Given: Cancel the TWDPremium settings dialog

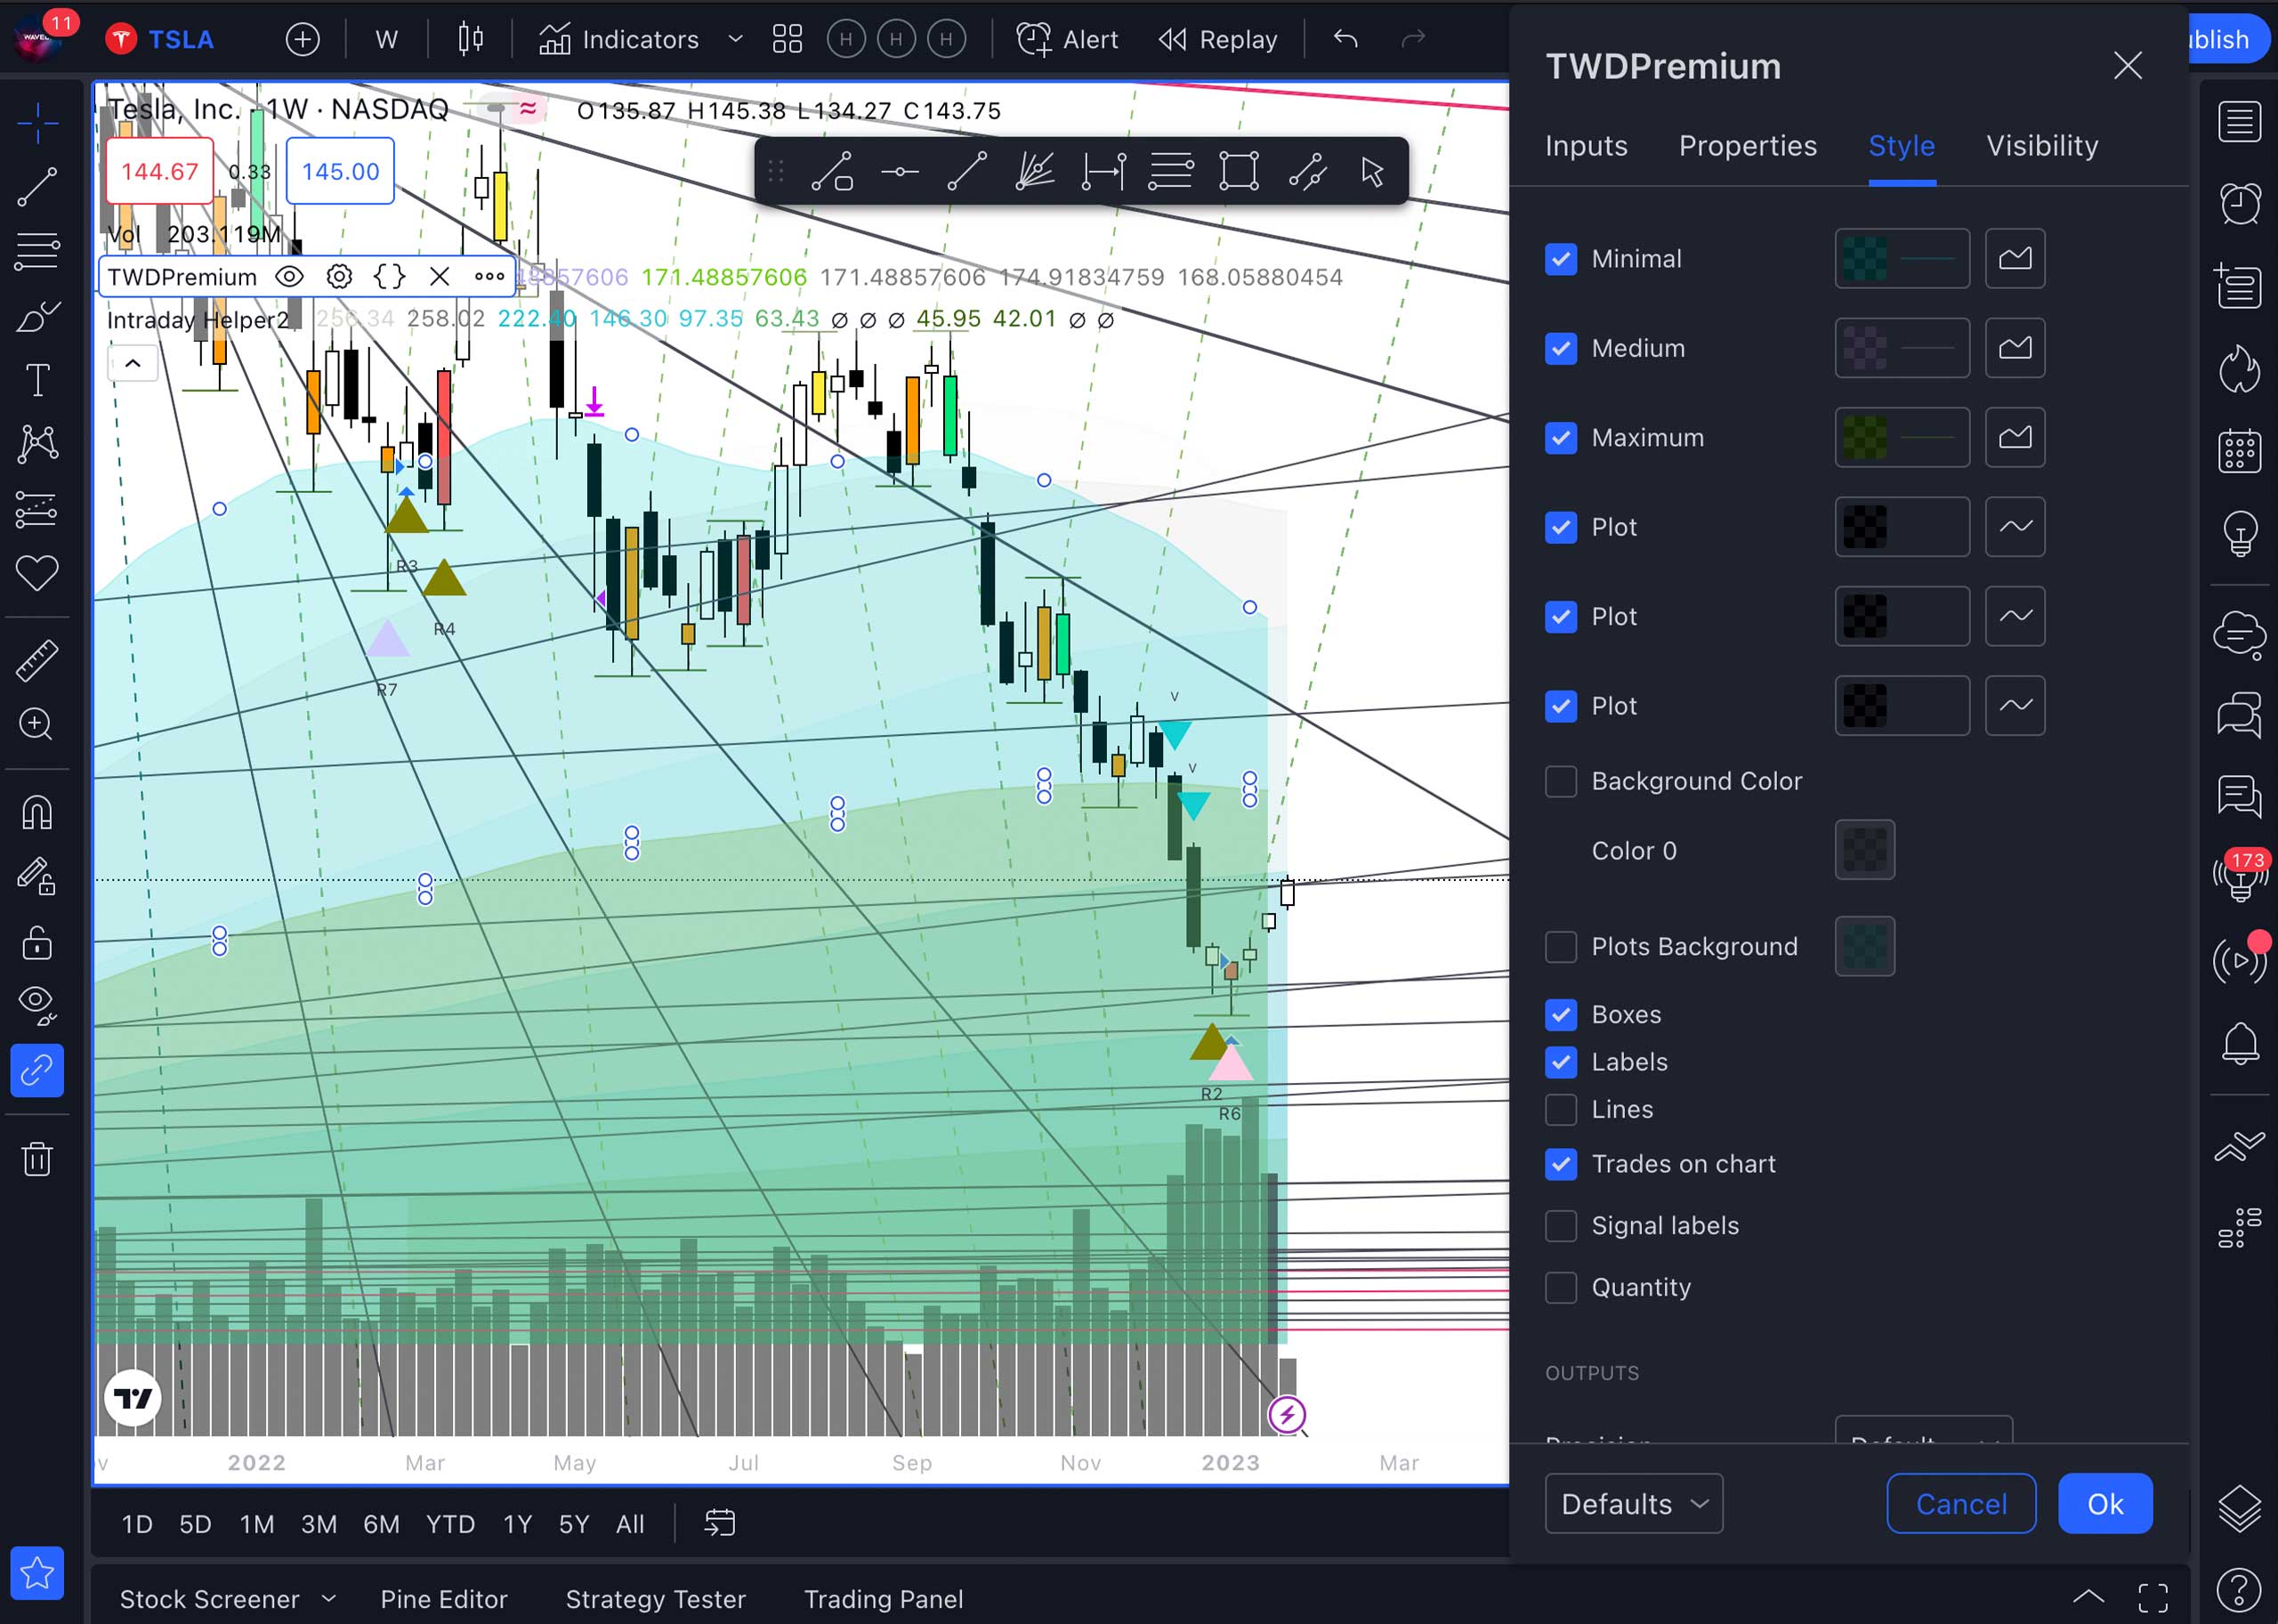Looking at the screenshot, I should 1961,1503.
